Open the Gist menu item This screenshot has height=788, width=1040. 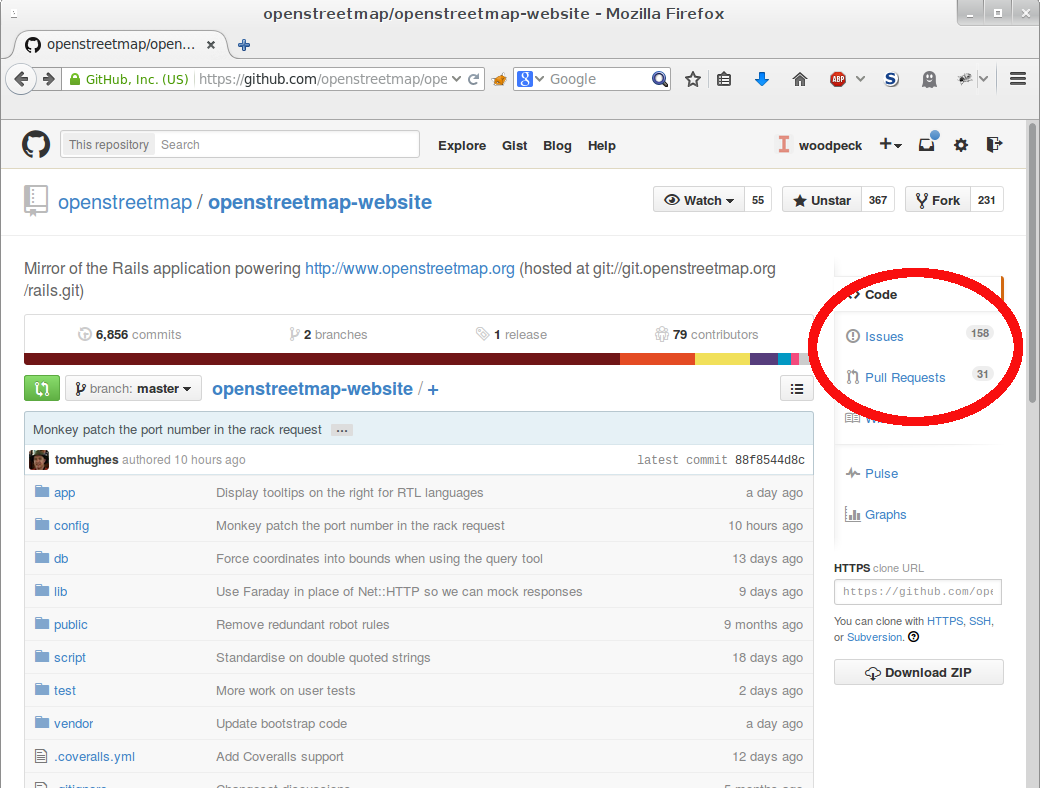tap(515, 145)
